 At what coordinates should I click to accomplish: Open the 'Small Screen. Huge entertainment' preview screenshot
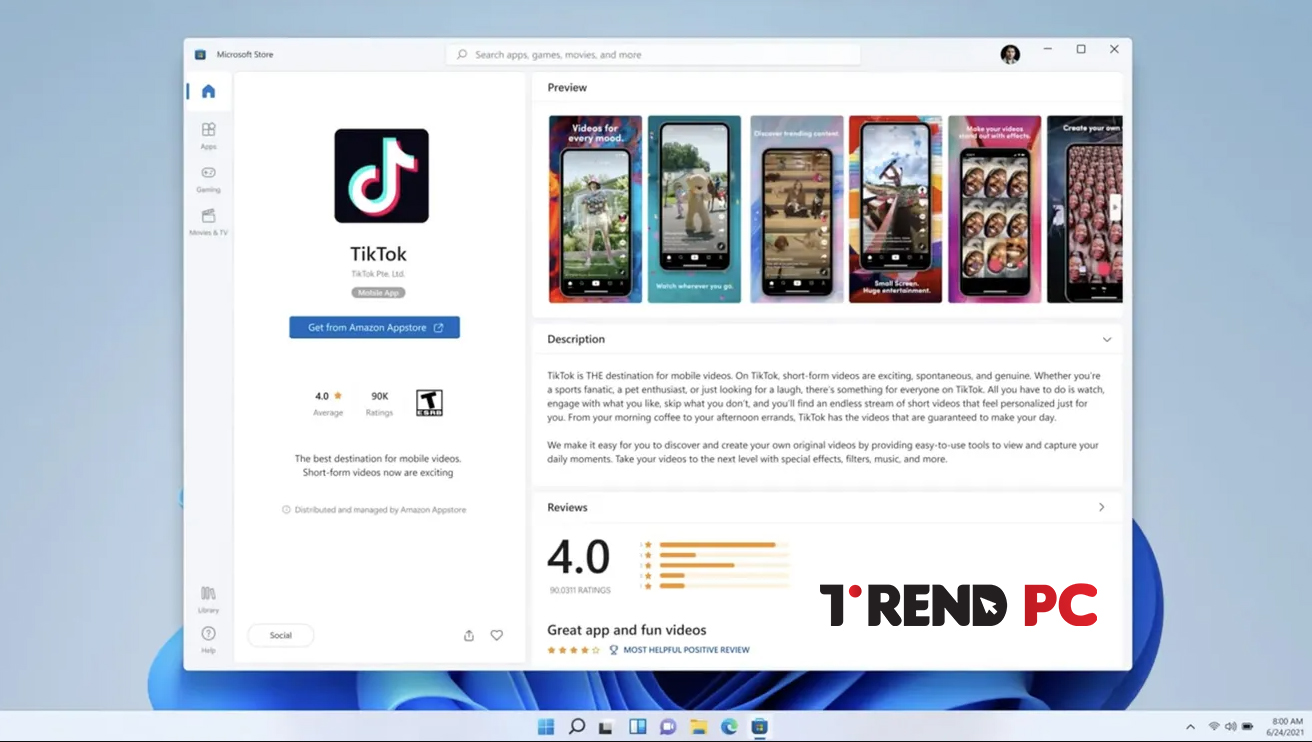(x=896, y=209)
